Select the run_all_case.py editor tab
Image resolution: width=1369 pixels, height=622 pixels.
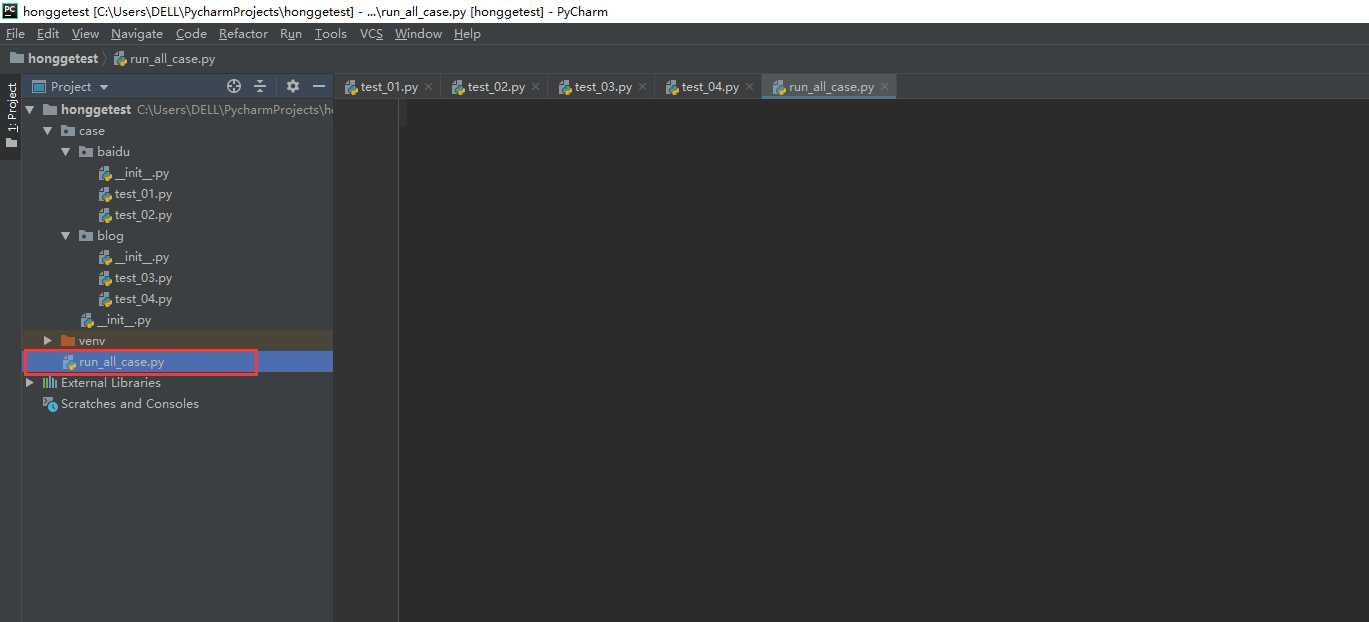click(x=831, y=87)
